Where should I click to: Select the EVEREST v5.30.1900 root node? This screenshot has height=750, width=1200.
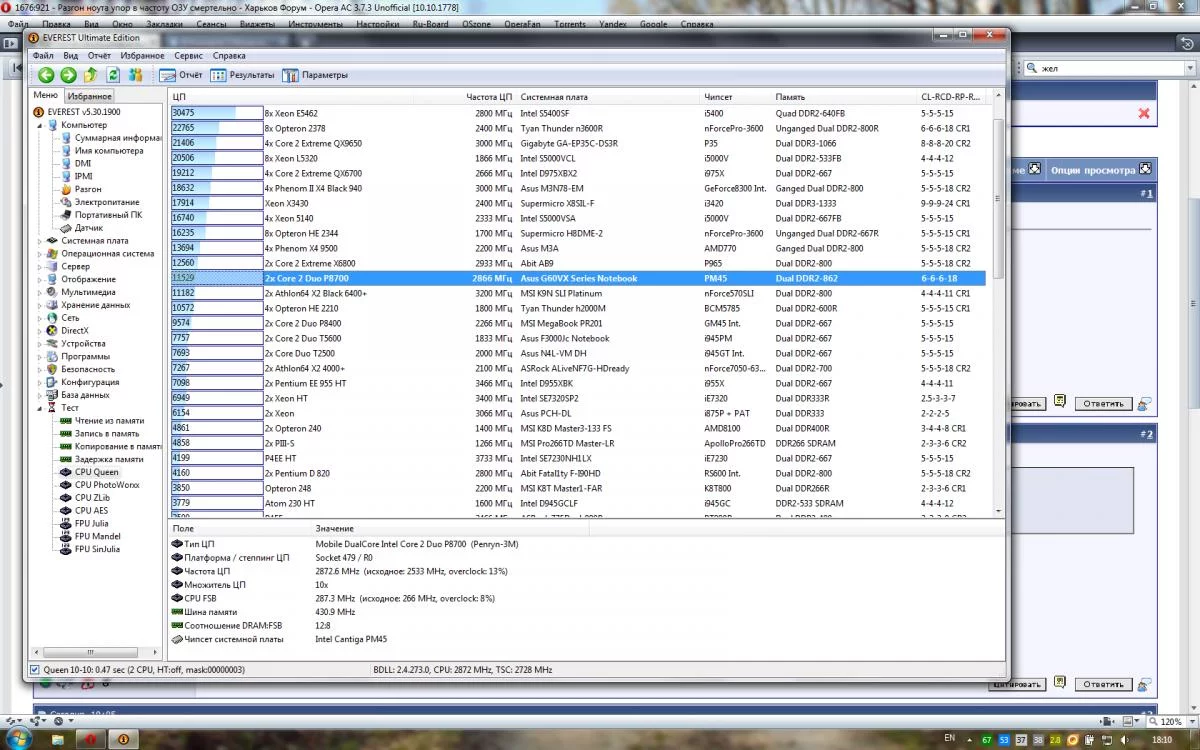77,112
